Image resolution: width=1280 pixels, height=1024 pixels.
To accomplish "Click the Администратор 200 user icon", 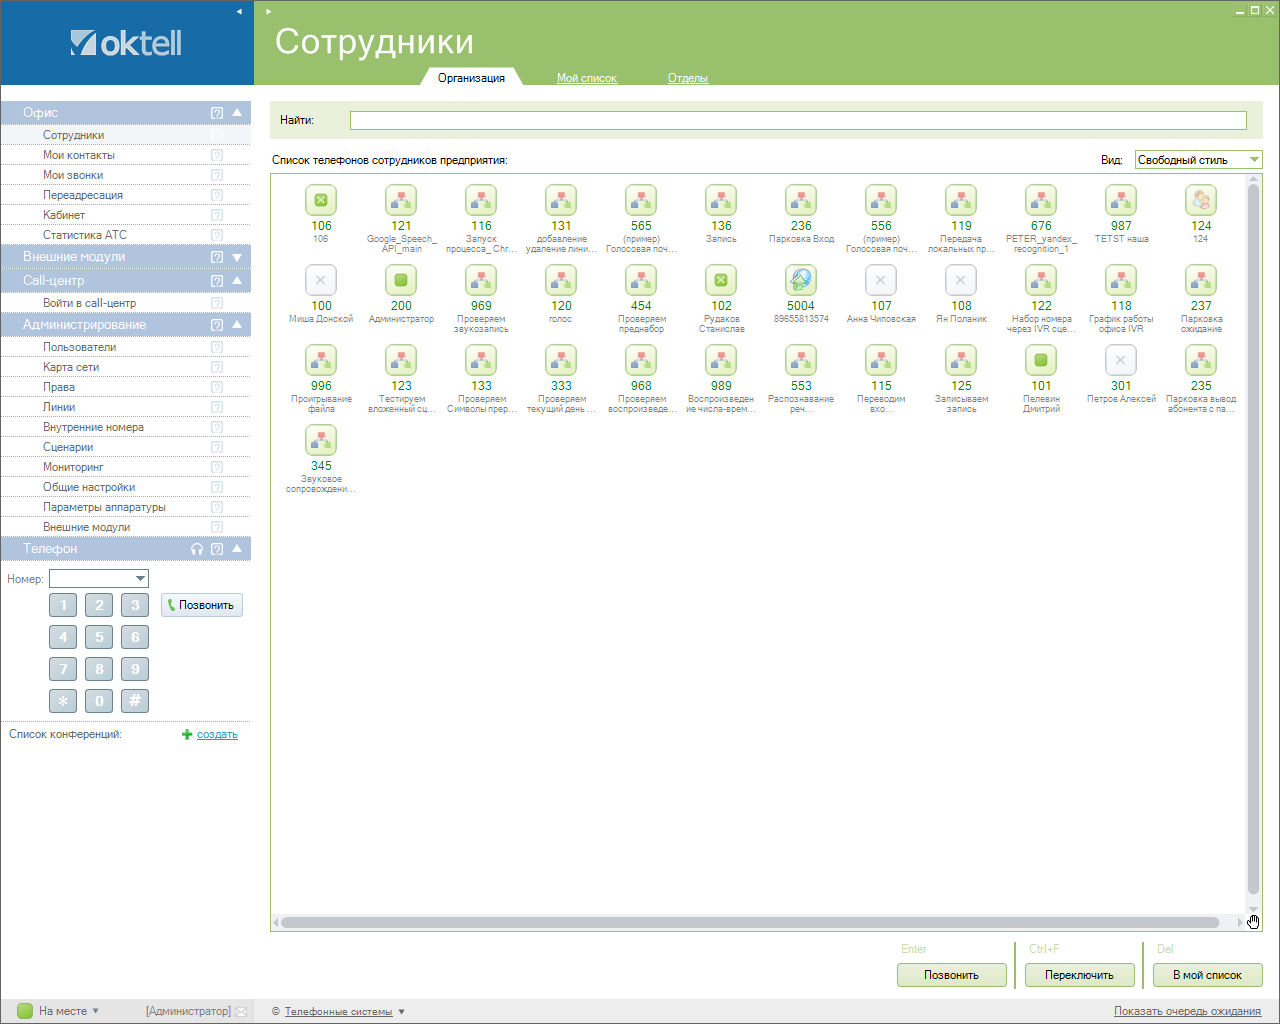I will [x=401, y=281].
